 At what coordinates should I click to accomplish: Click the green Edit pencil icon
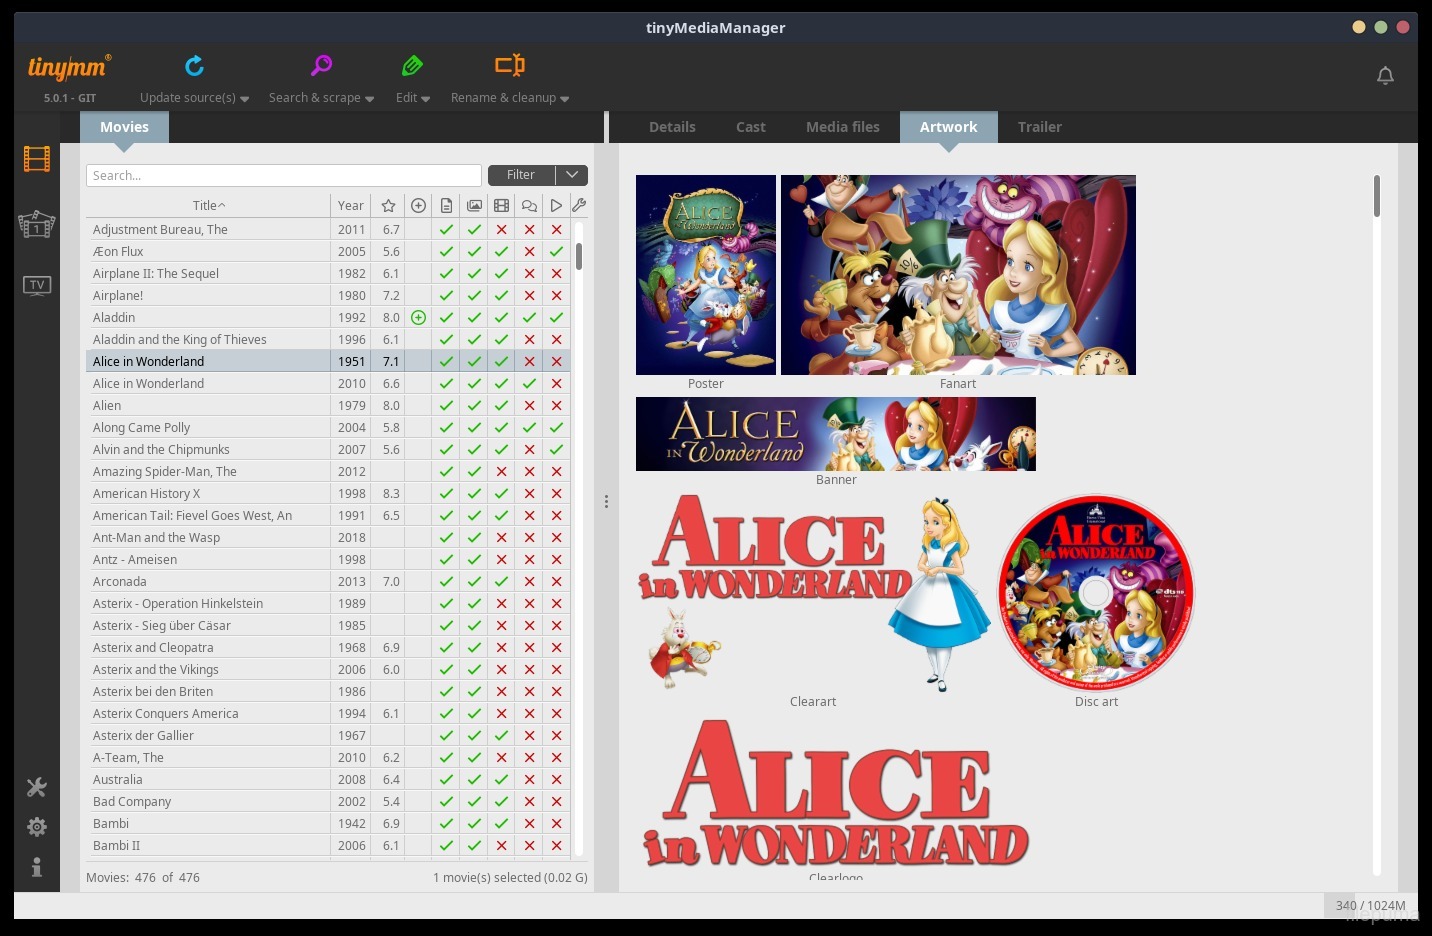pyautogui.click(x=412, y=66)
